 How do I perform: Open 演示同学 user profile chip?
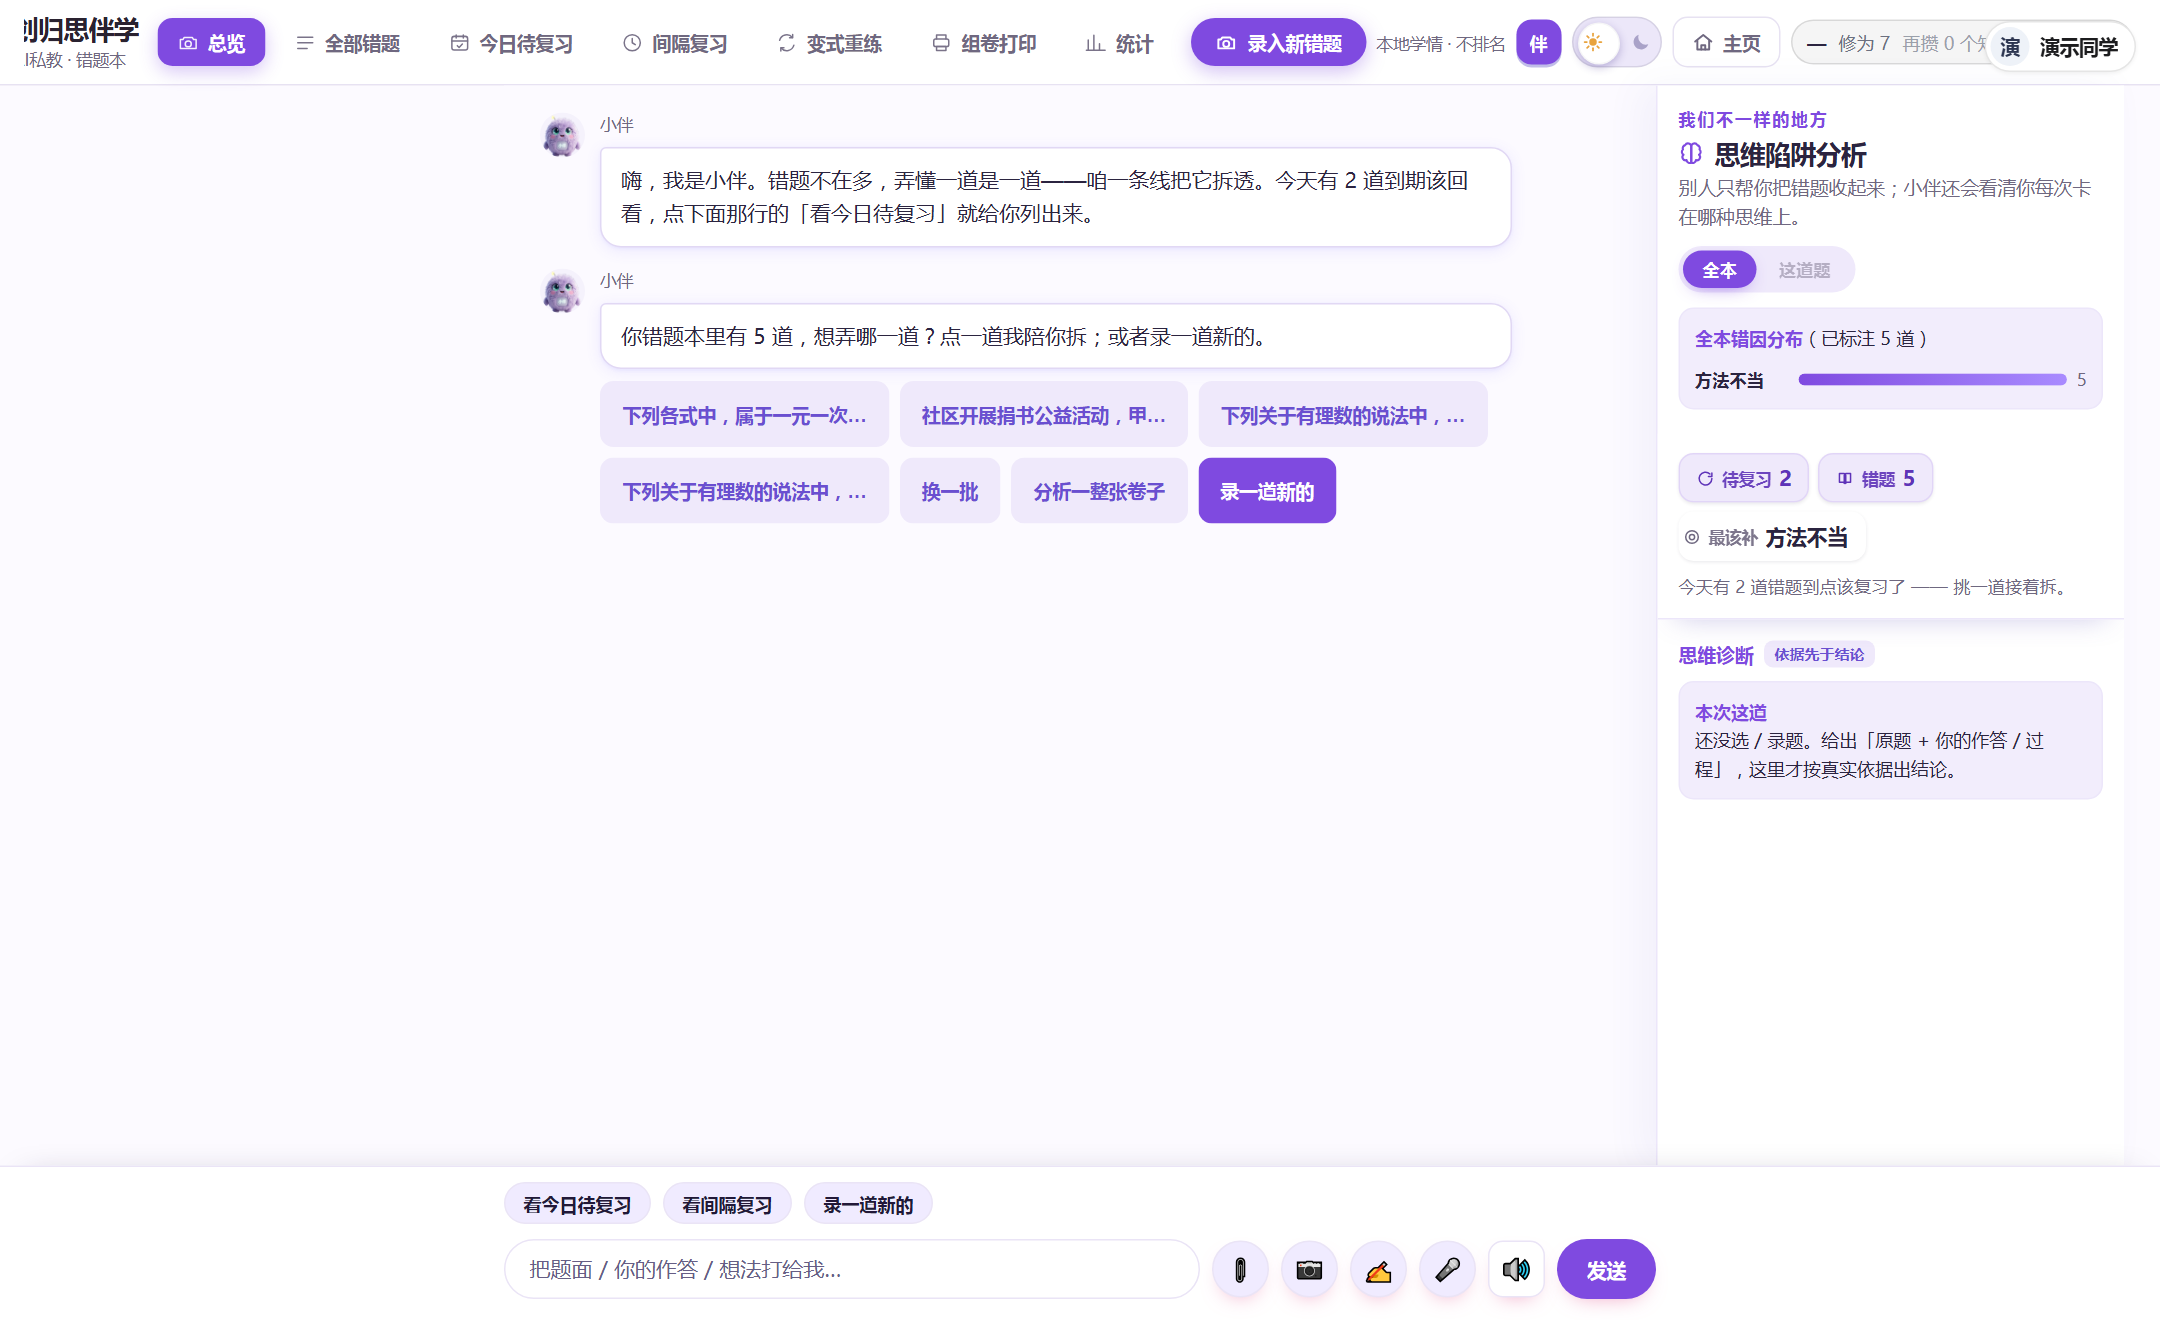pos(2062,47)
